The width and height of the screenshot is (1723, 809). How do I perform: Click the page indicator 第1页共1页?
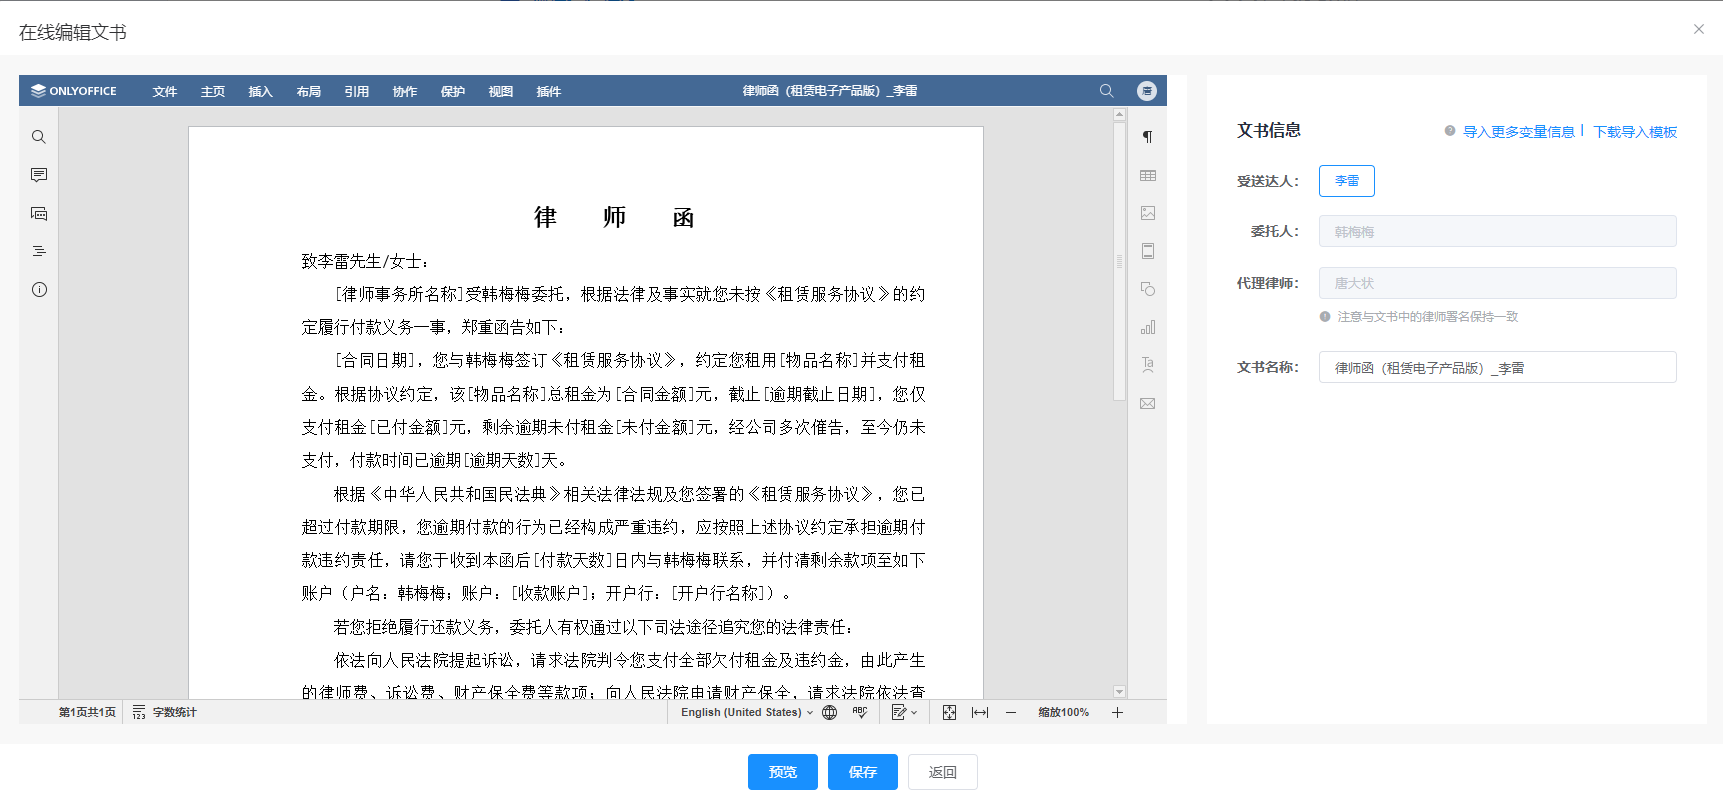click(x=87, y=712)
